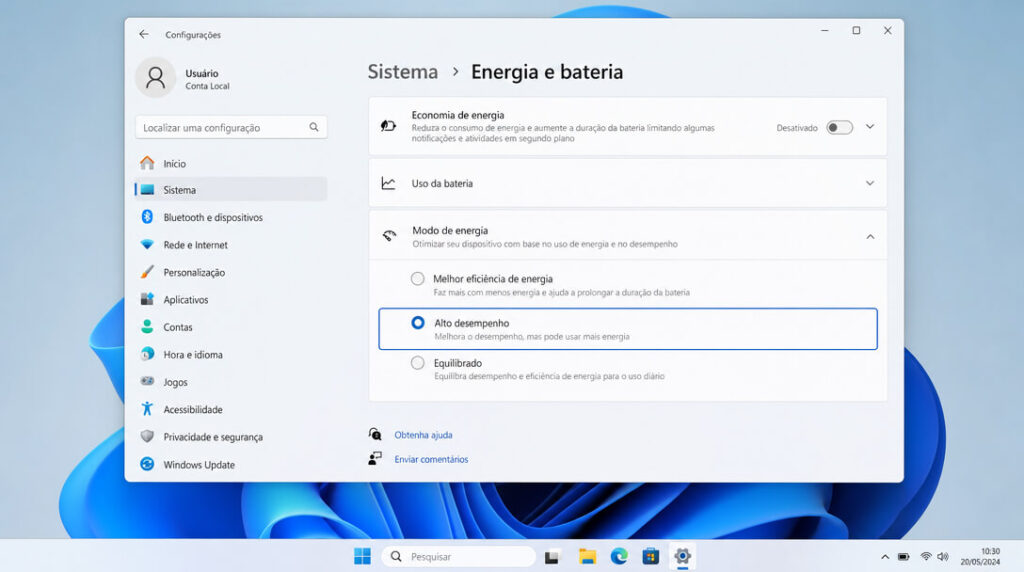Click the Windows Update sync icon
The image size is (1024, 572).
148,464
